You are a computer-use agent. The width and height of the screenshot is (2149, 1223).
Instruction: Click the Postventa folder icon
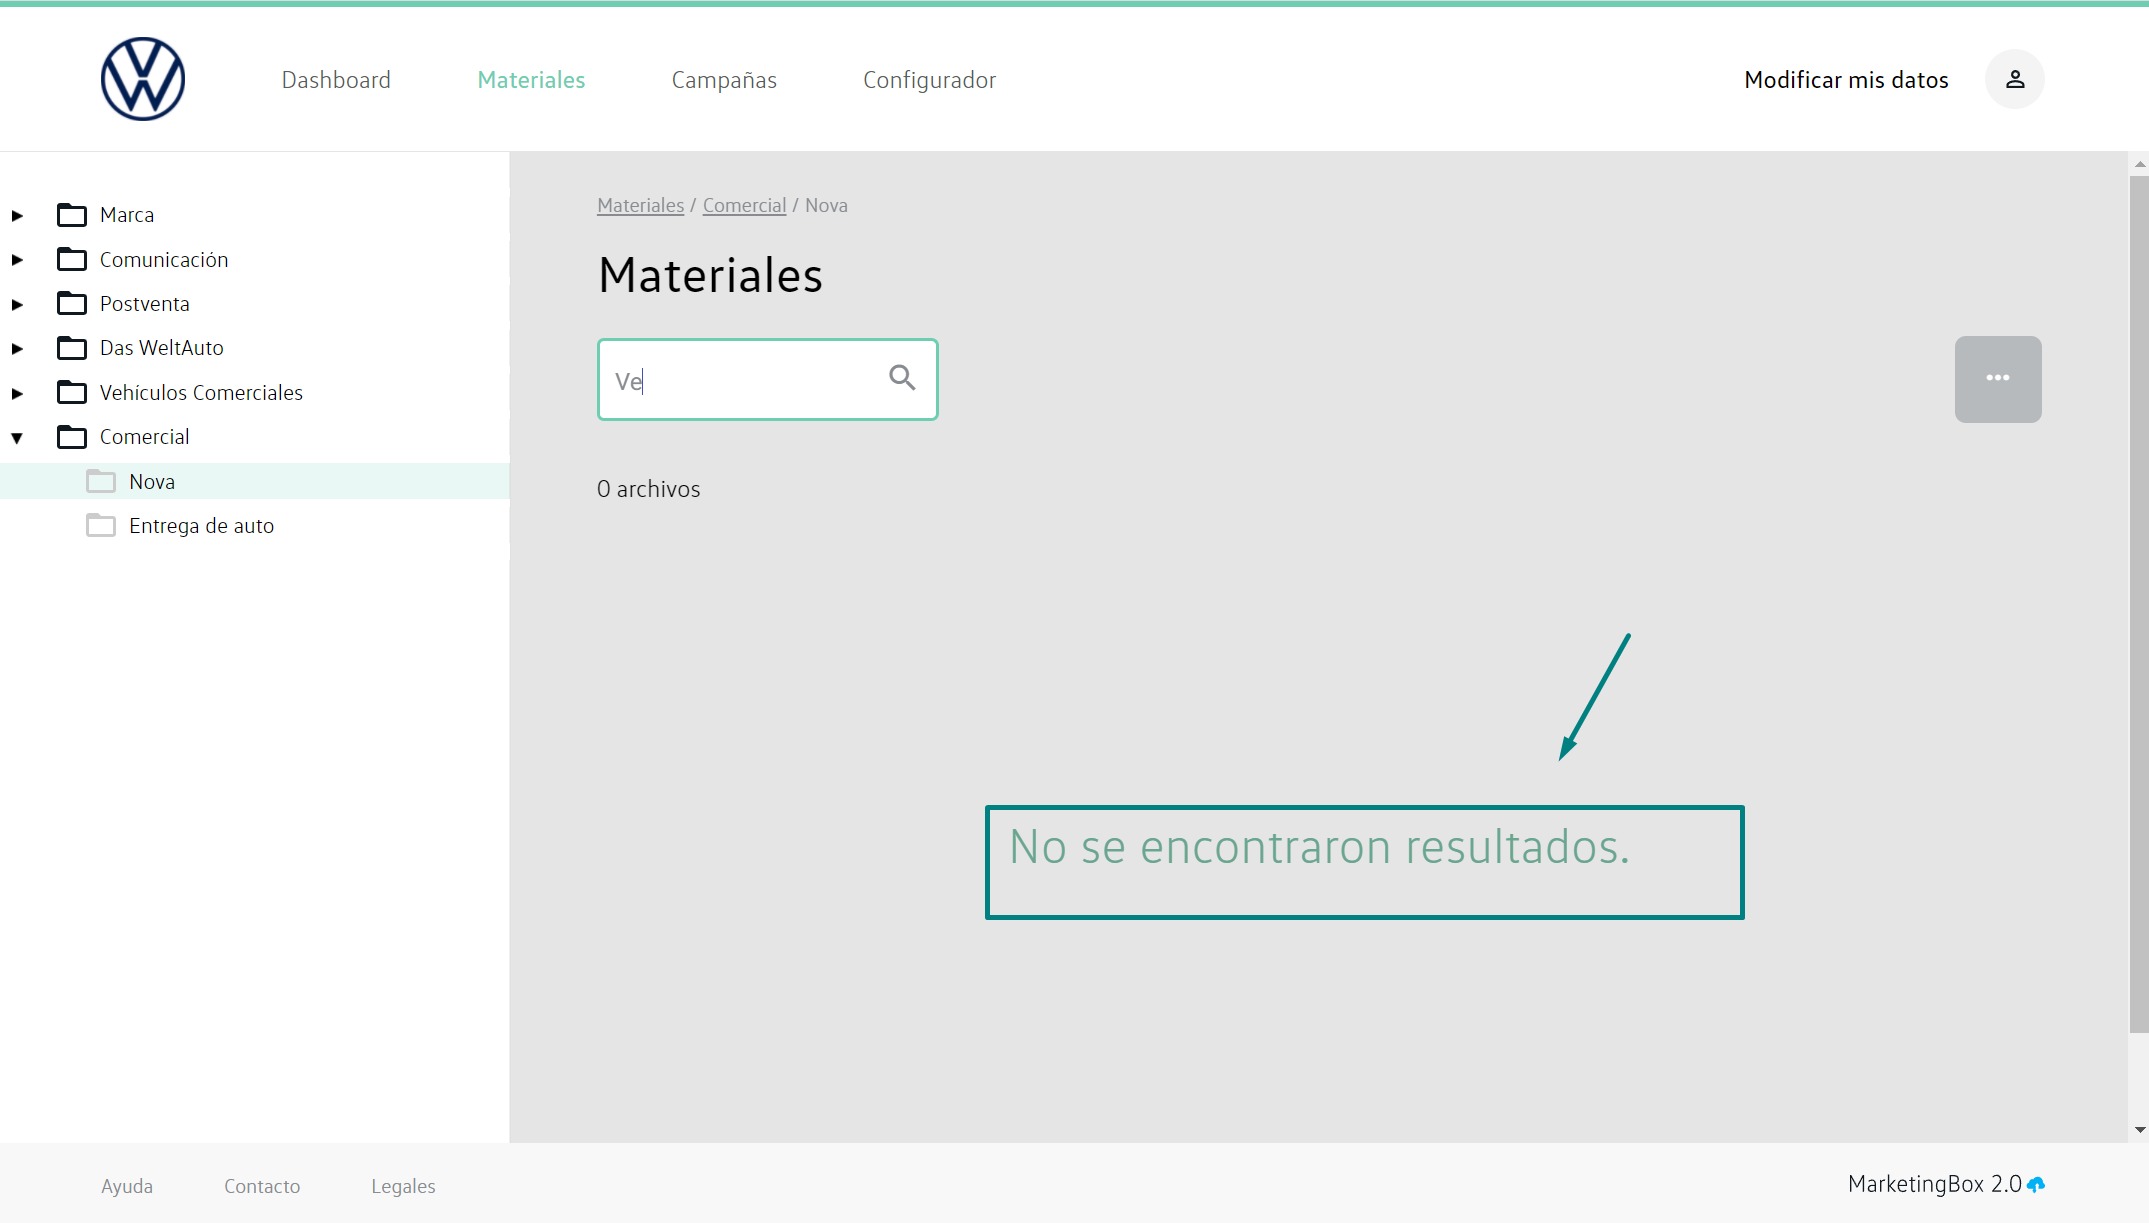(72, 303)
